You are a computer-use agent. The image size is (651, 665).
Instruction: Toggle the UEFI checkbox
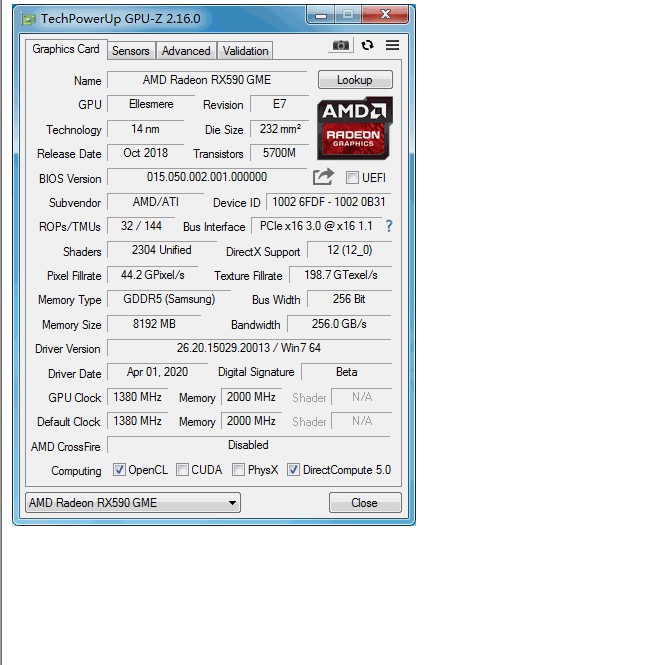click(352, 178)
